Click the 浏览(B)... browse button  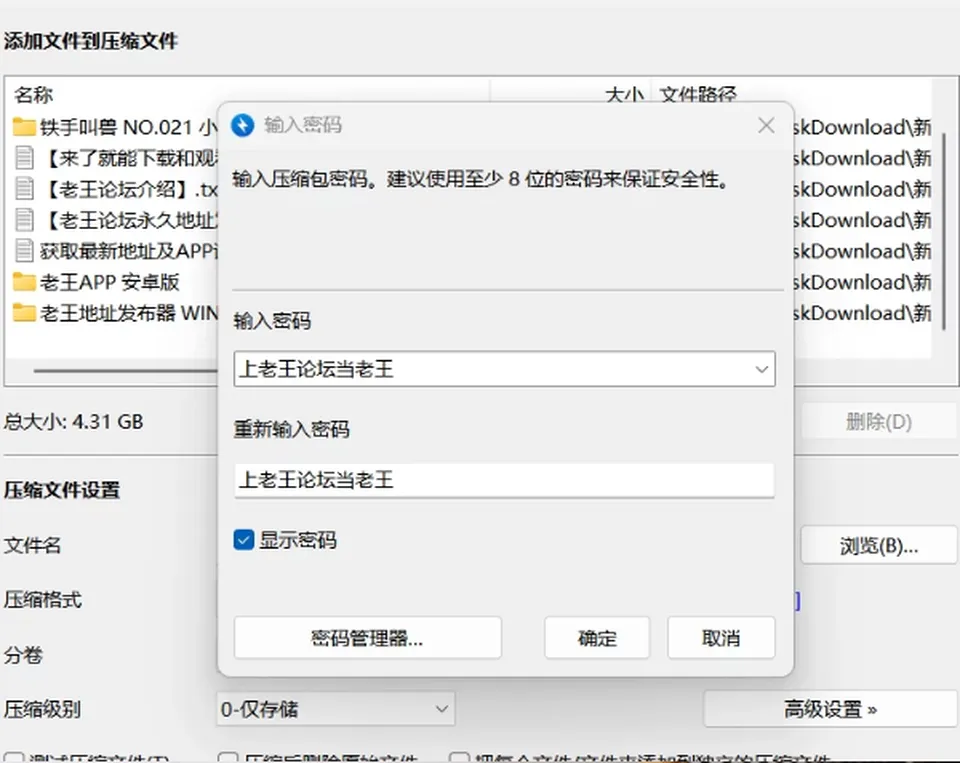pyautogui.click(x=879, y=545)
